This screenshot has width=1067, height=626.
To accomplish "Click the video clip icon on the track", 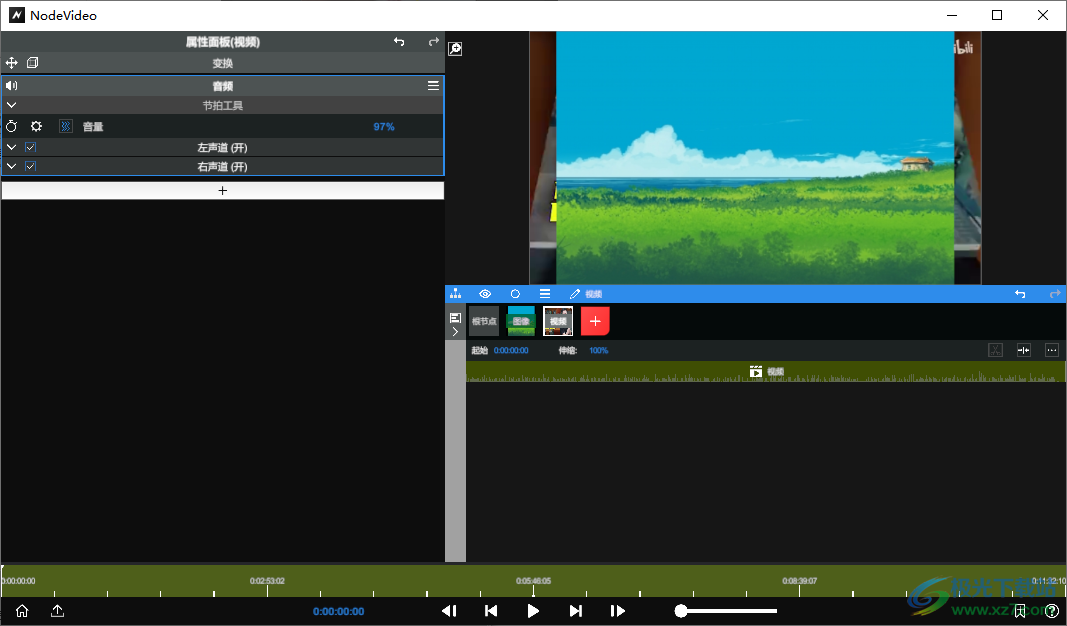I will pos(755,372).
